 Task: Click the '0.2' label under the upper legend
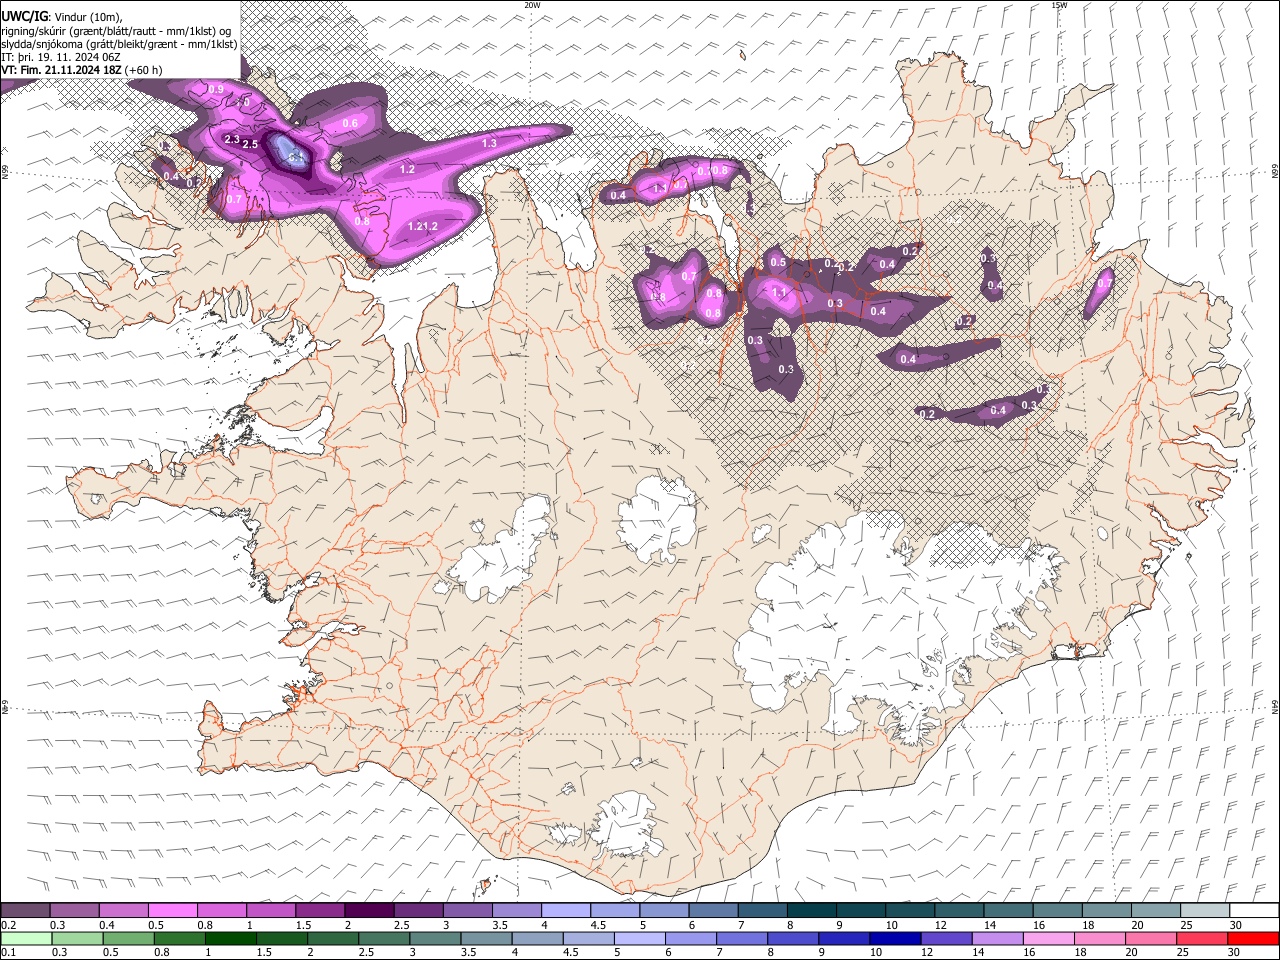click(9, 925)
